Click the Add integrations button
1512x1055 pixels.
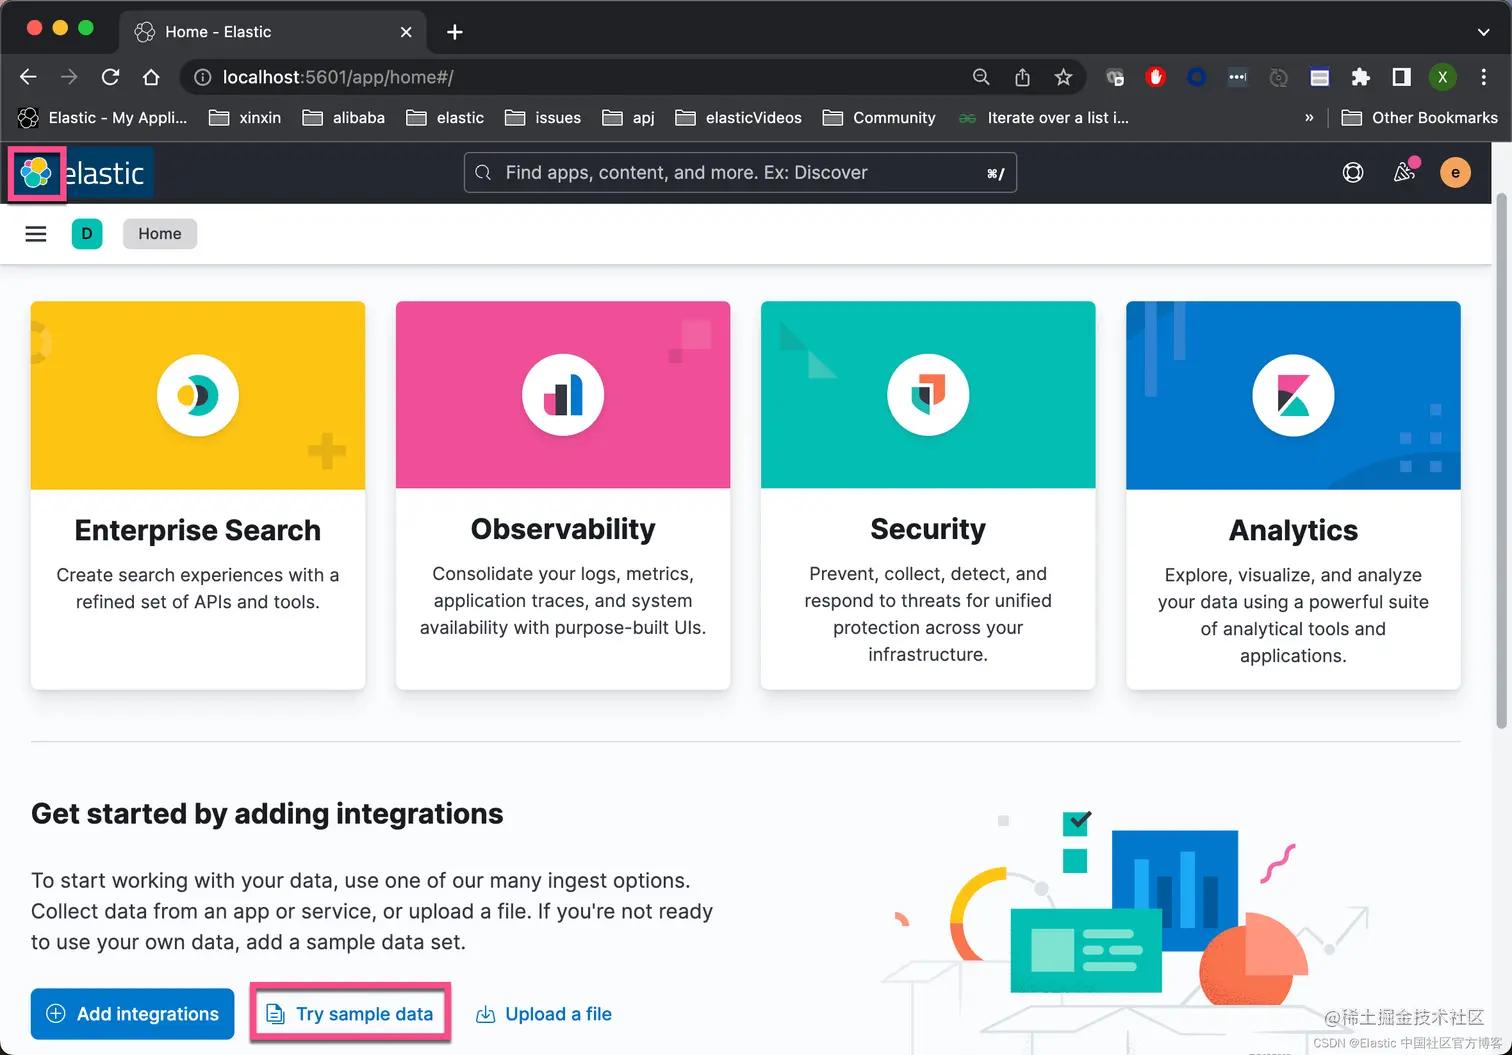[133, 1014]
